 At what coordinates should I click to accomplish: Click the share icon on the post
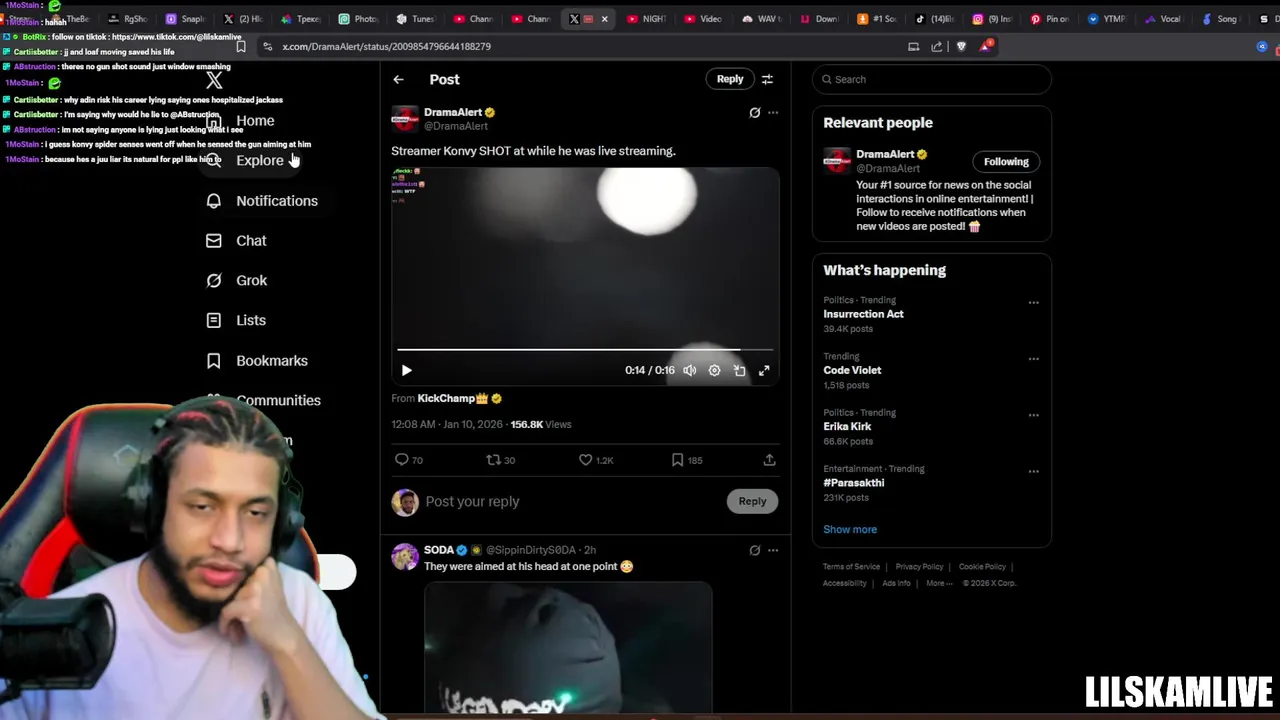coord(769,460)
